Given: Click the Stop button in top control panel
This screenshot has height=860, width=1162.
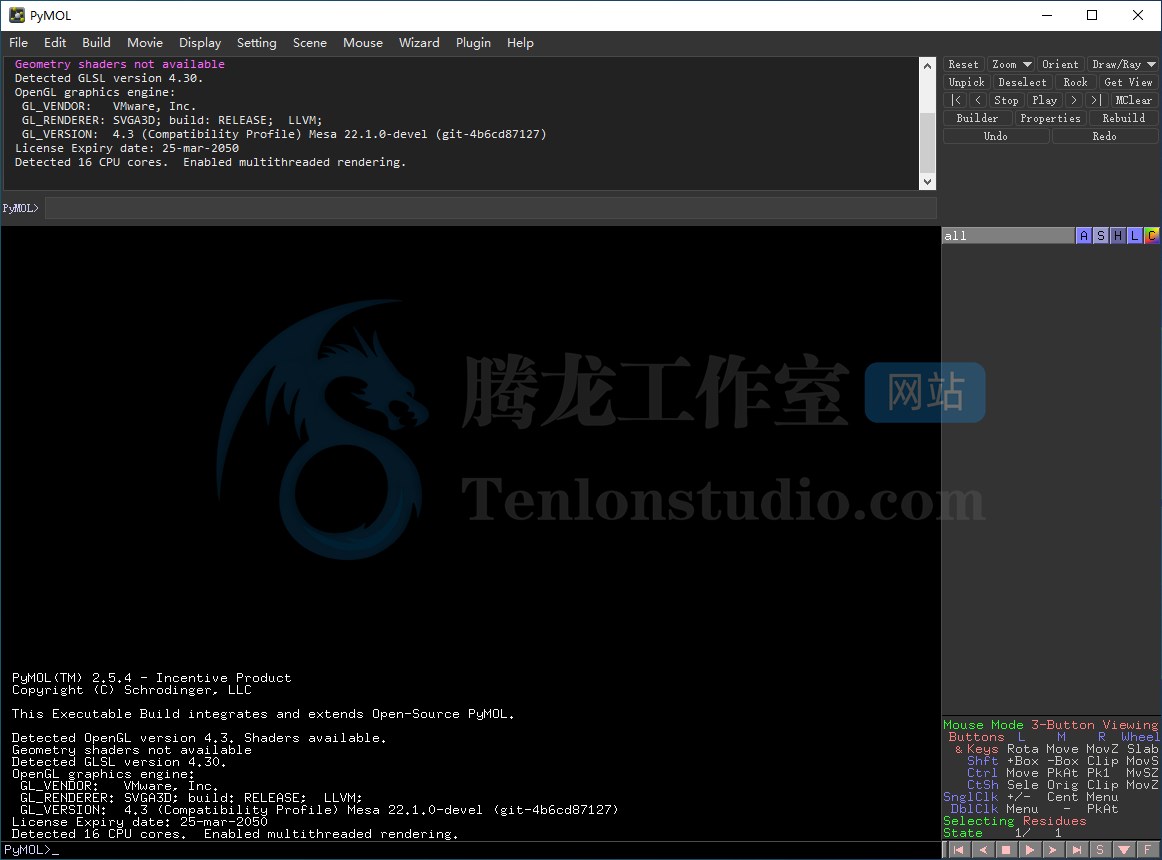Looking at the screenshot, I should (x=1006, y=100).
